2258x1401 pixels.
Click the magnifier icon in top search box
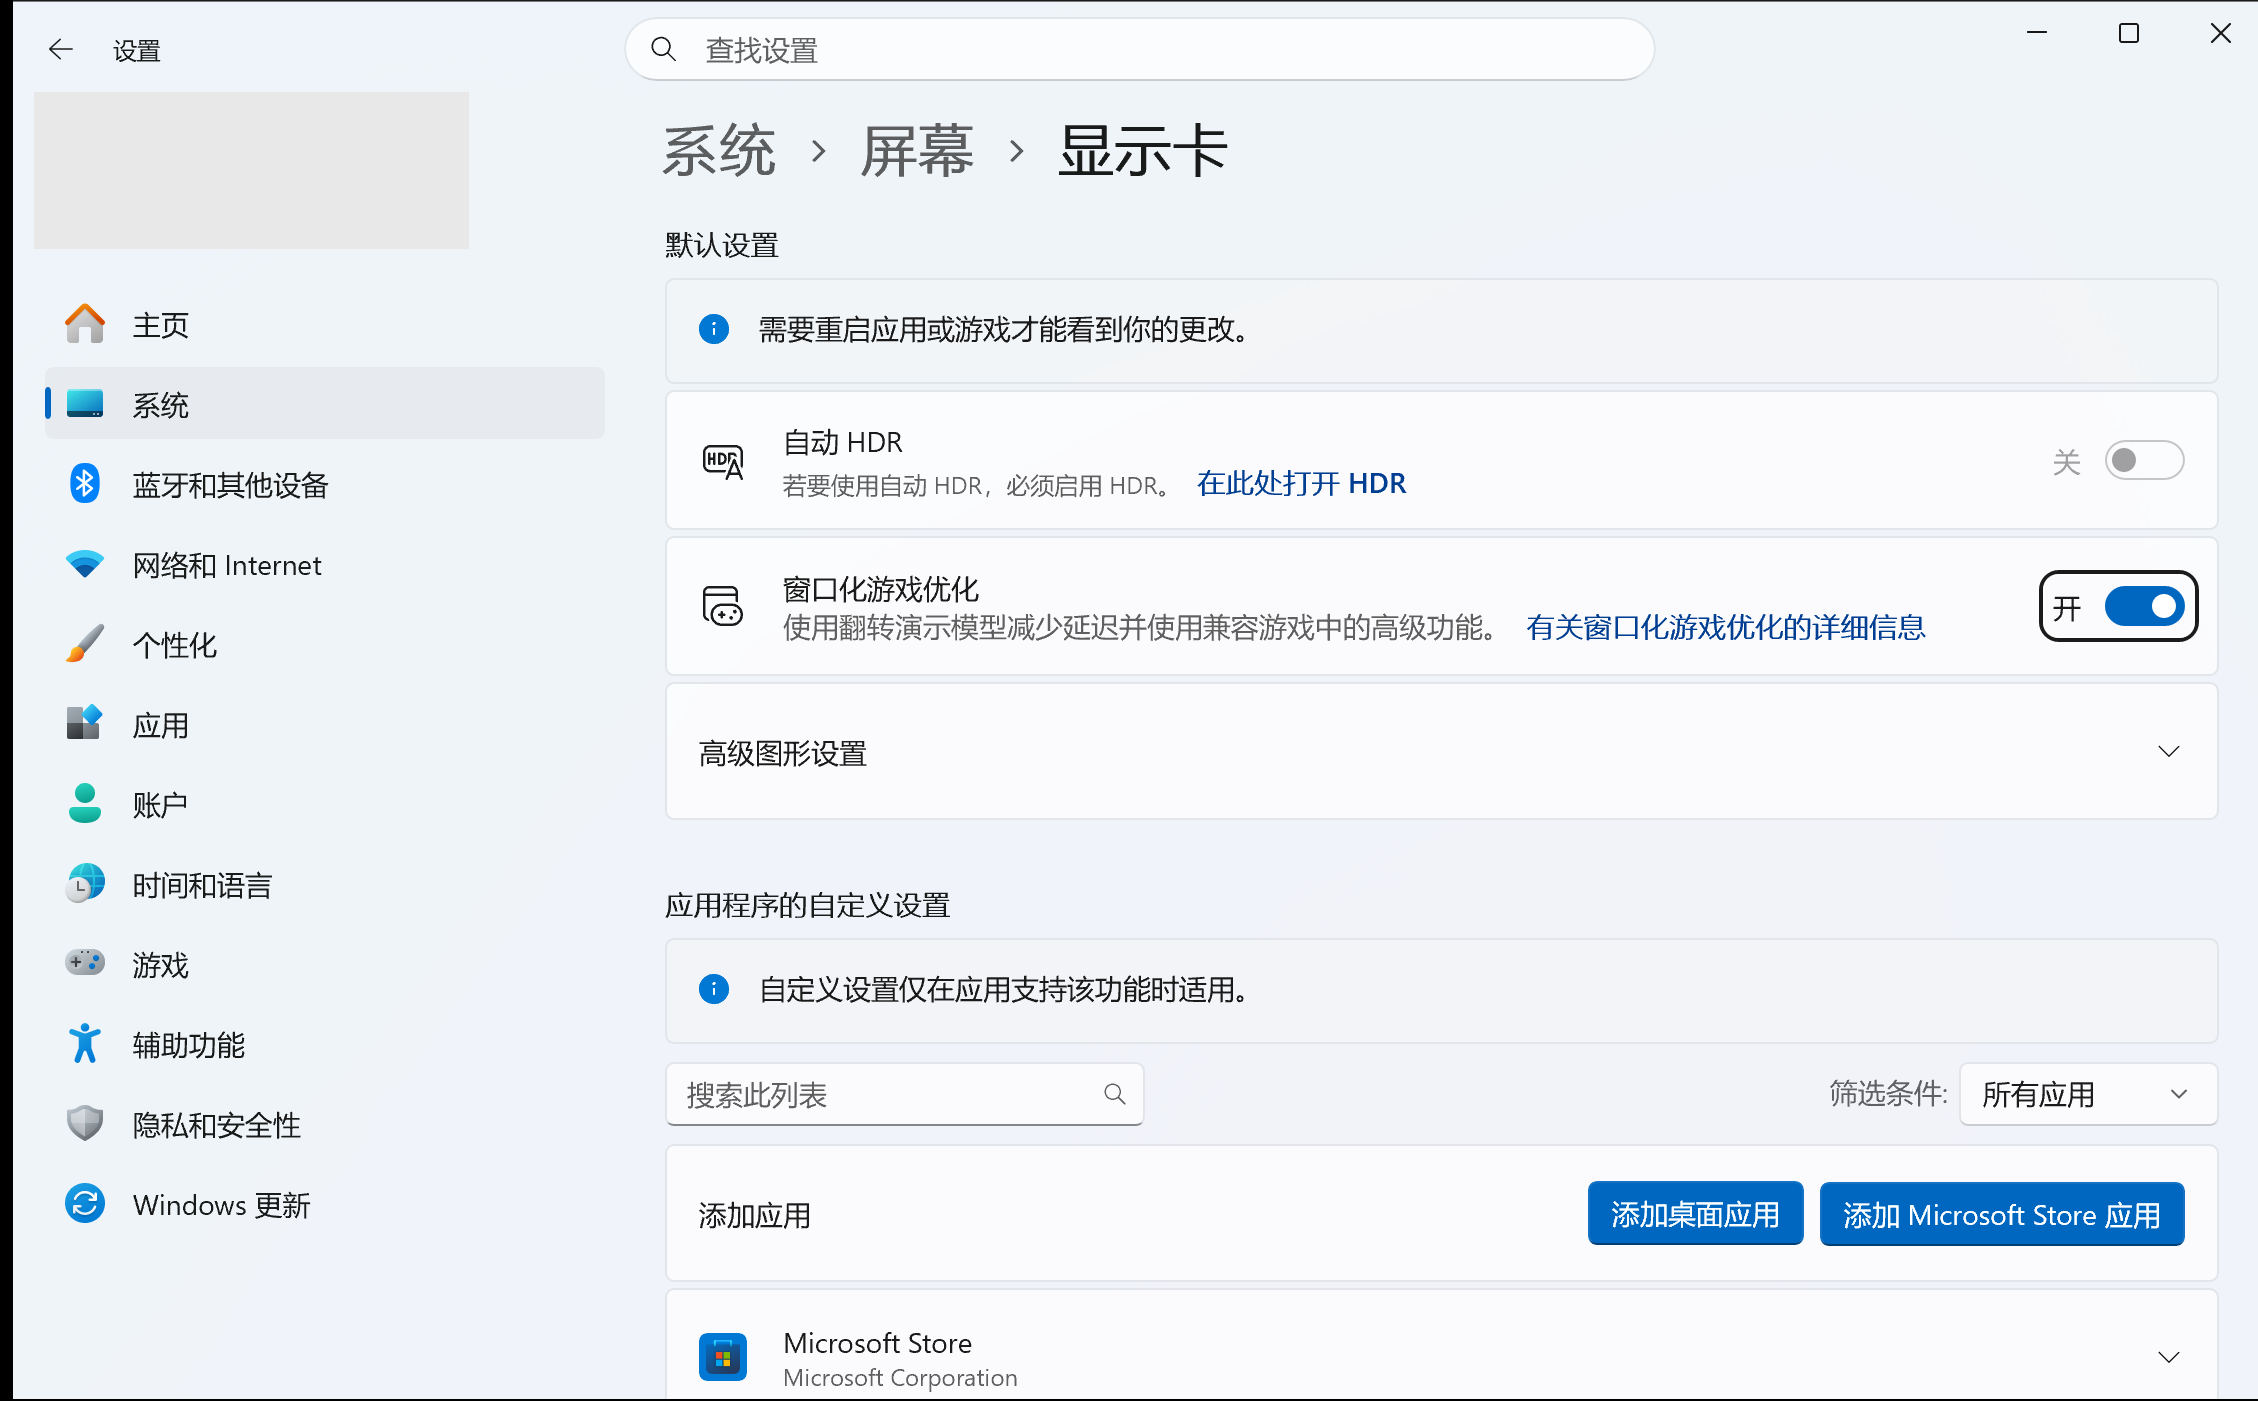tap(663, 49)
